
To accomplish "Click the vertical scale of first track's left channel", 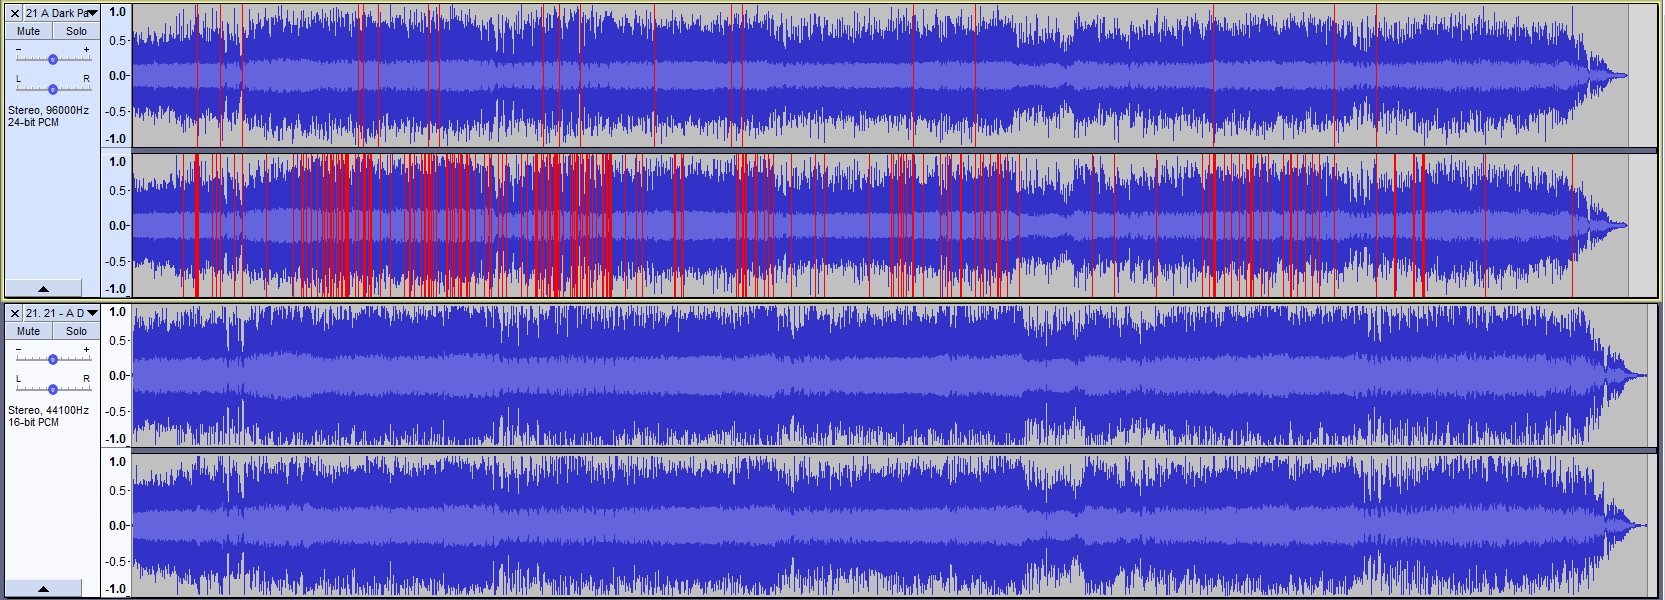I will (117, 76).
